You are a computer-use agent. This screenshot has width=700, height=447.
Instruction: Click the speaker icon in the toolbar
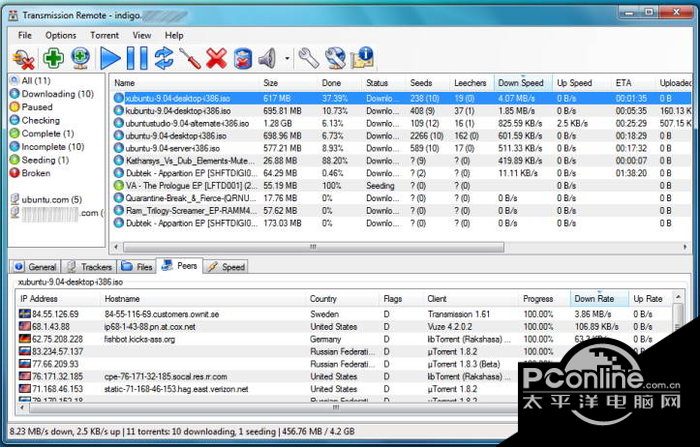[268, 58]
